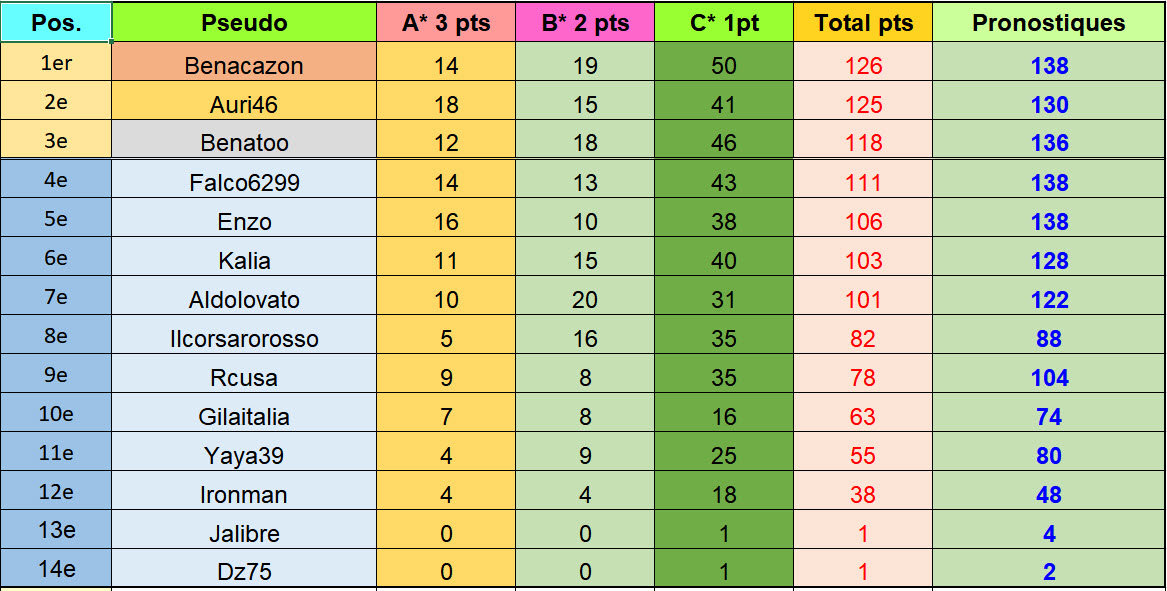The height and width of the screenshot is (591, 1167).
Task: Select Aldolovato's B* value of 20
Action: coord(585,300)
